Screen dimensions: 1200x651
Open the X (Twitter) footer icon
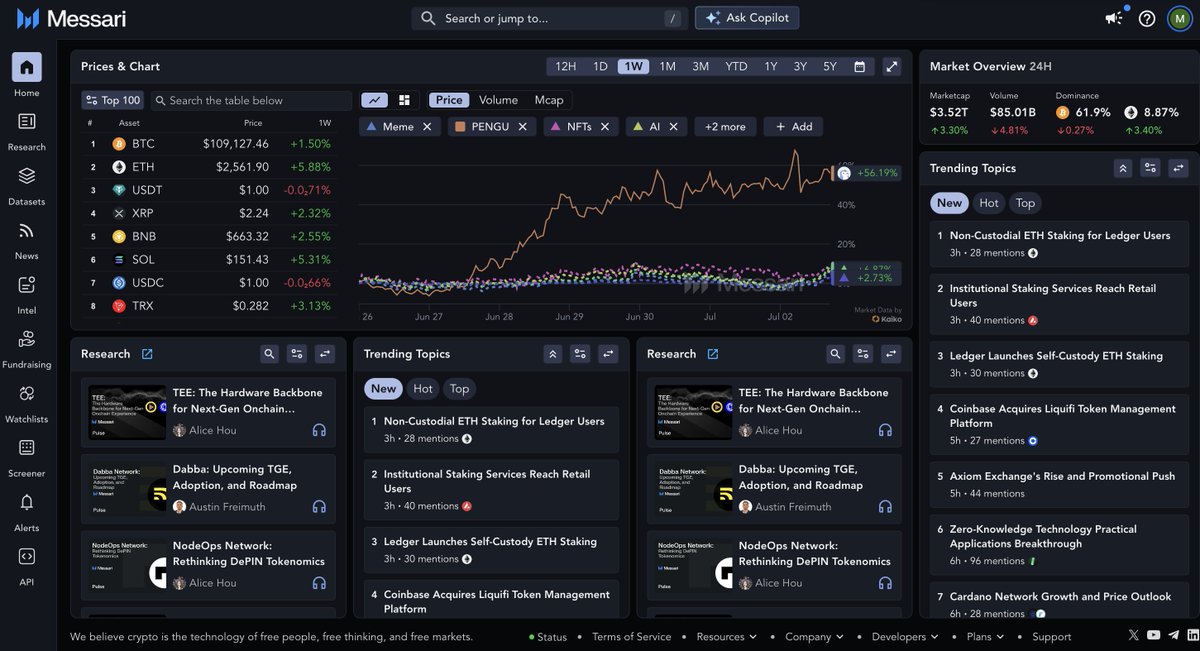coord(1133,635)
